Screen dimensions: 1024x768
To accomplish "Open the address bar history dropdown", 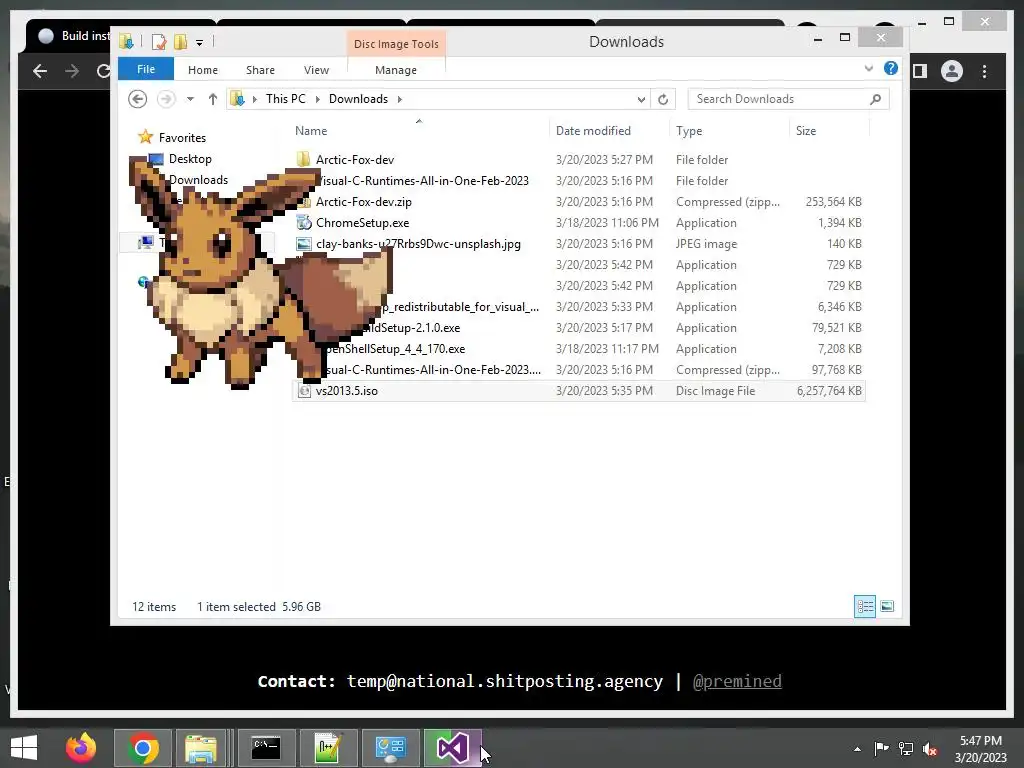I will 641,99.
